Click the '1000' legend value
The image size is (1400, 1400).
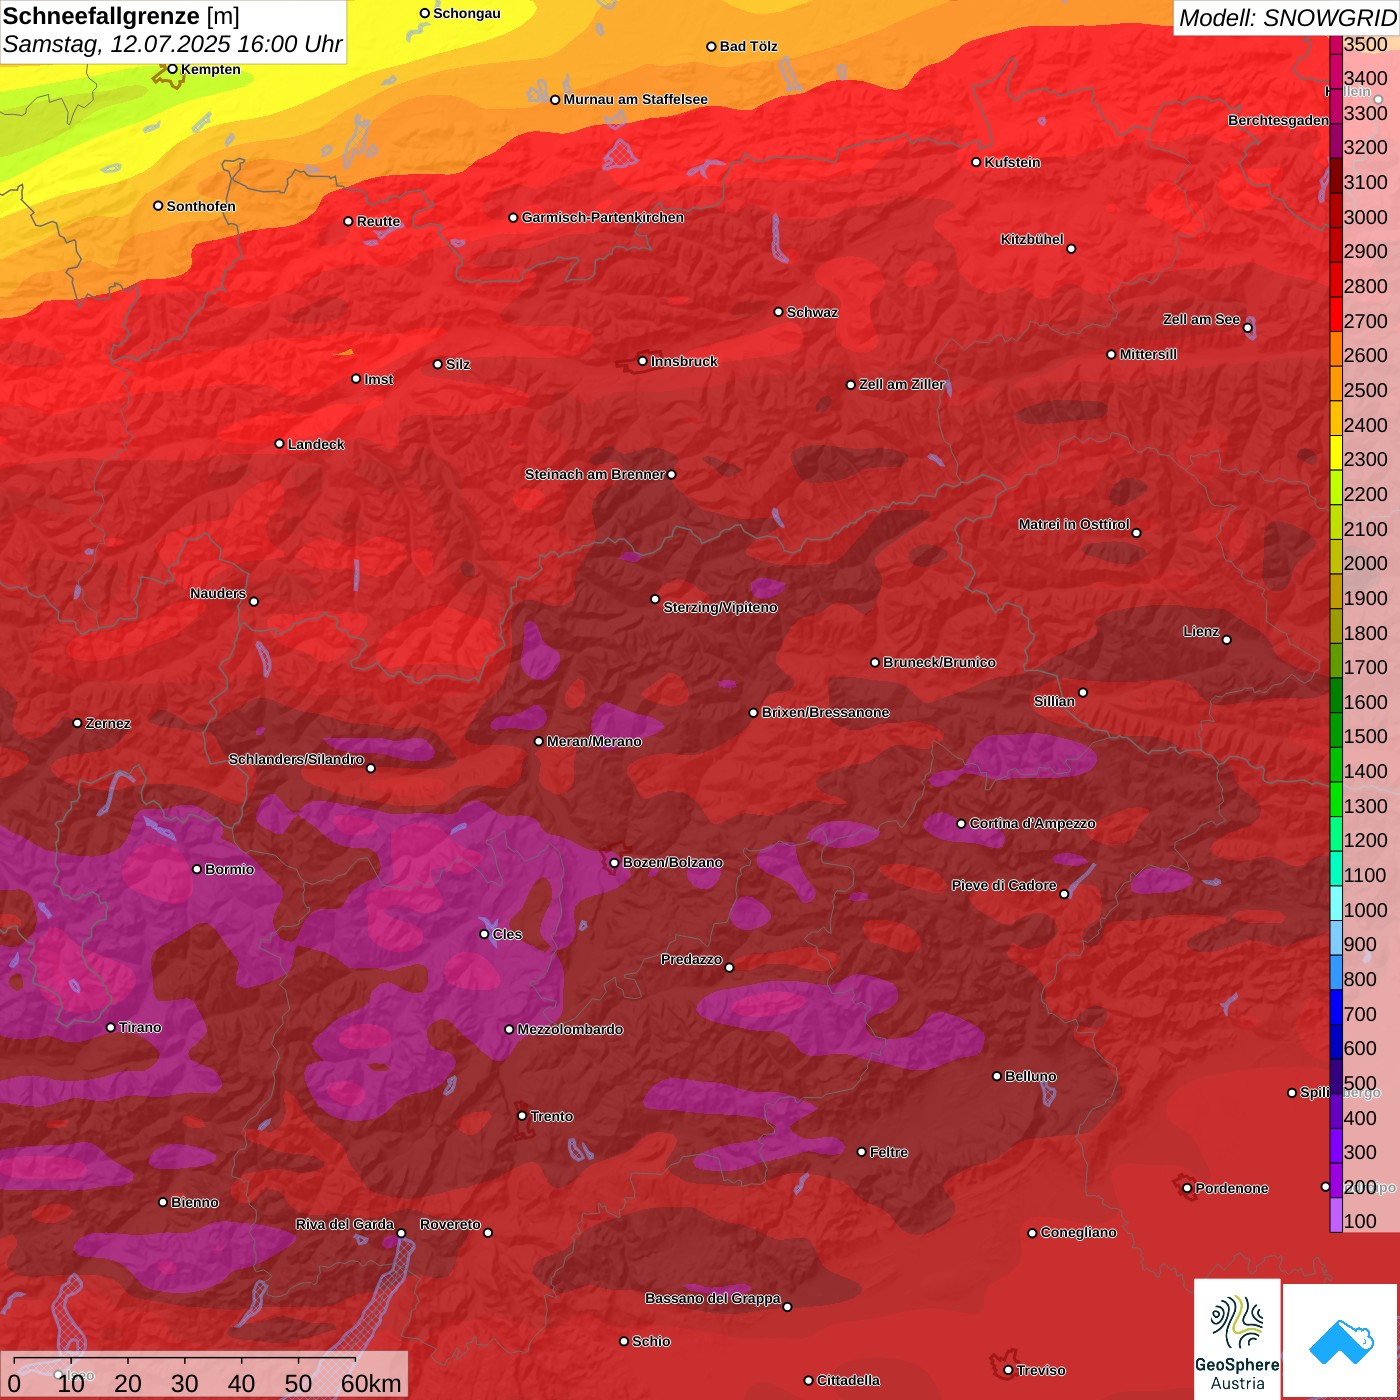point(1366,910)
